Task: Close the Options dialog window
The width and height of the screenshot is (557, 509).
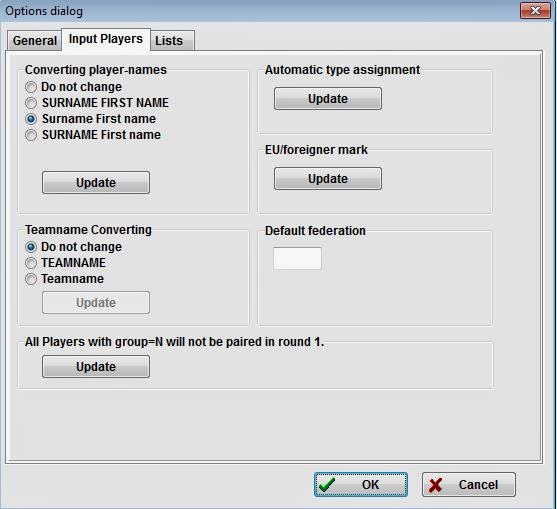Action: [x=535, y=11]
